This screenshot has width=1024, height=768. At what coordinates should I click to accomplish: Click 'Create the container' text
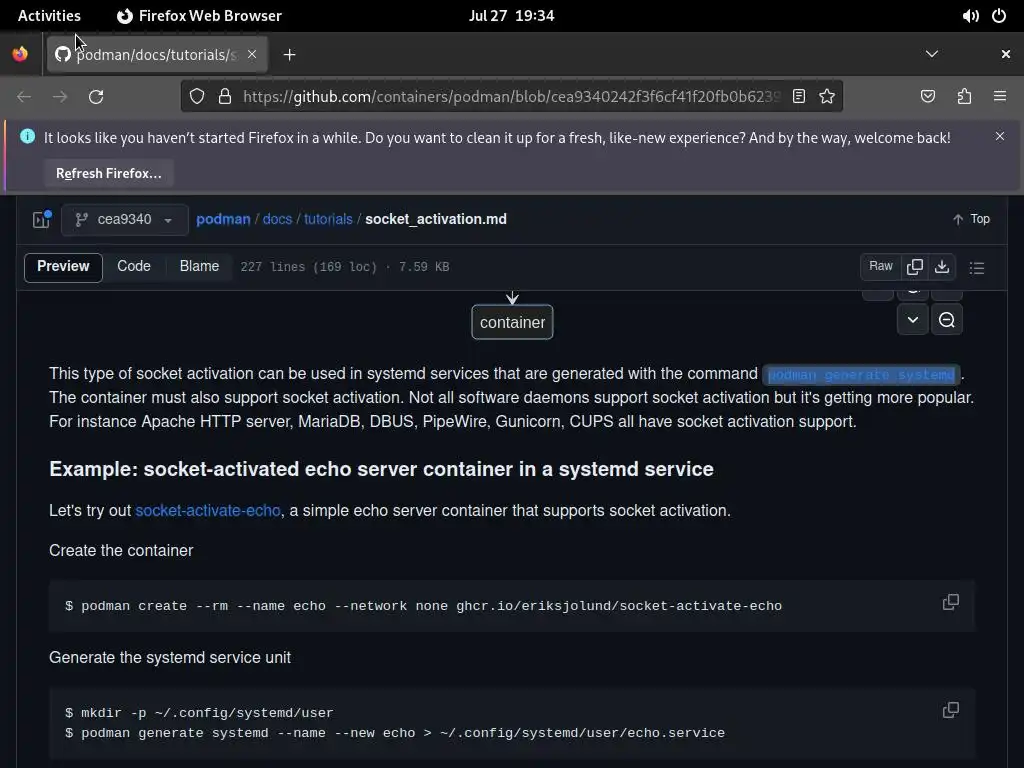click(x=121, y=551)
